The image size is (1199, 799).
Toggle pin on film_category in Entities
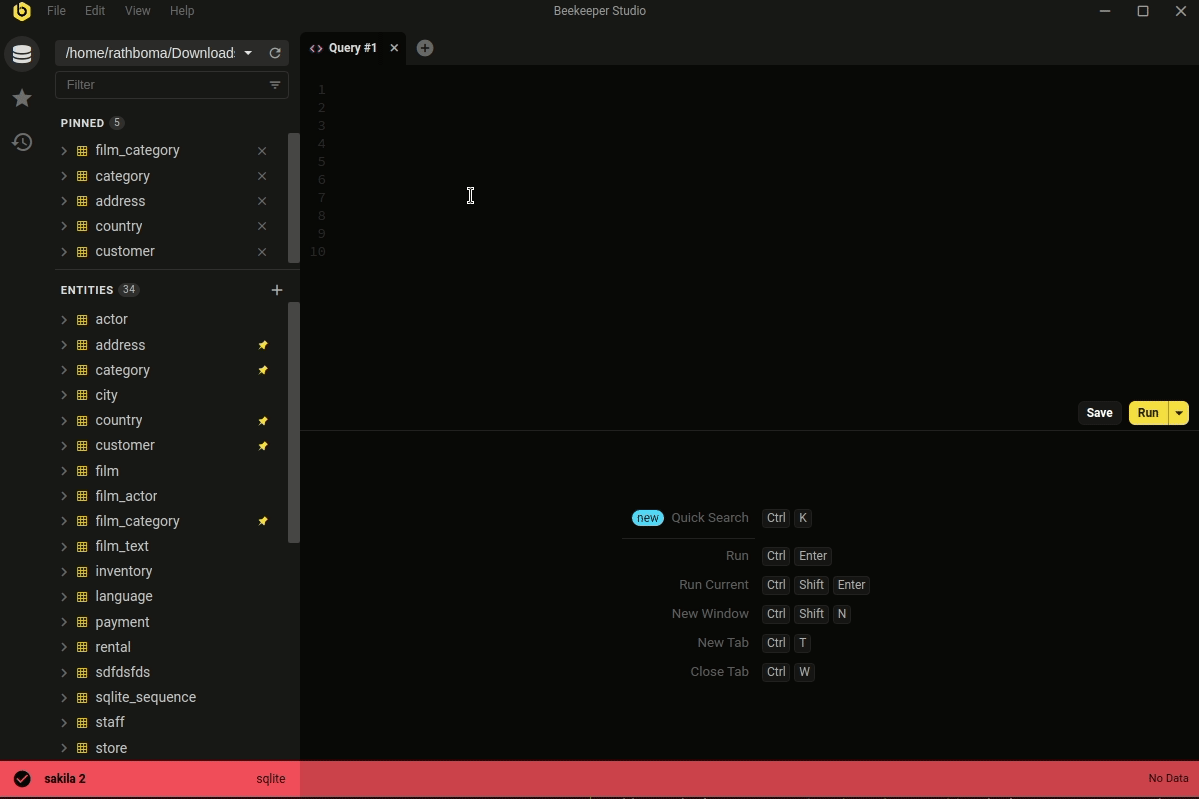[263, 521]
